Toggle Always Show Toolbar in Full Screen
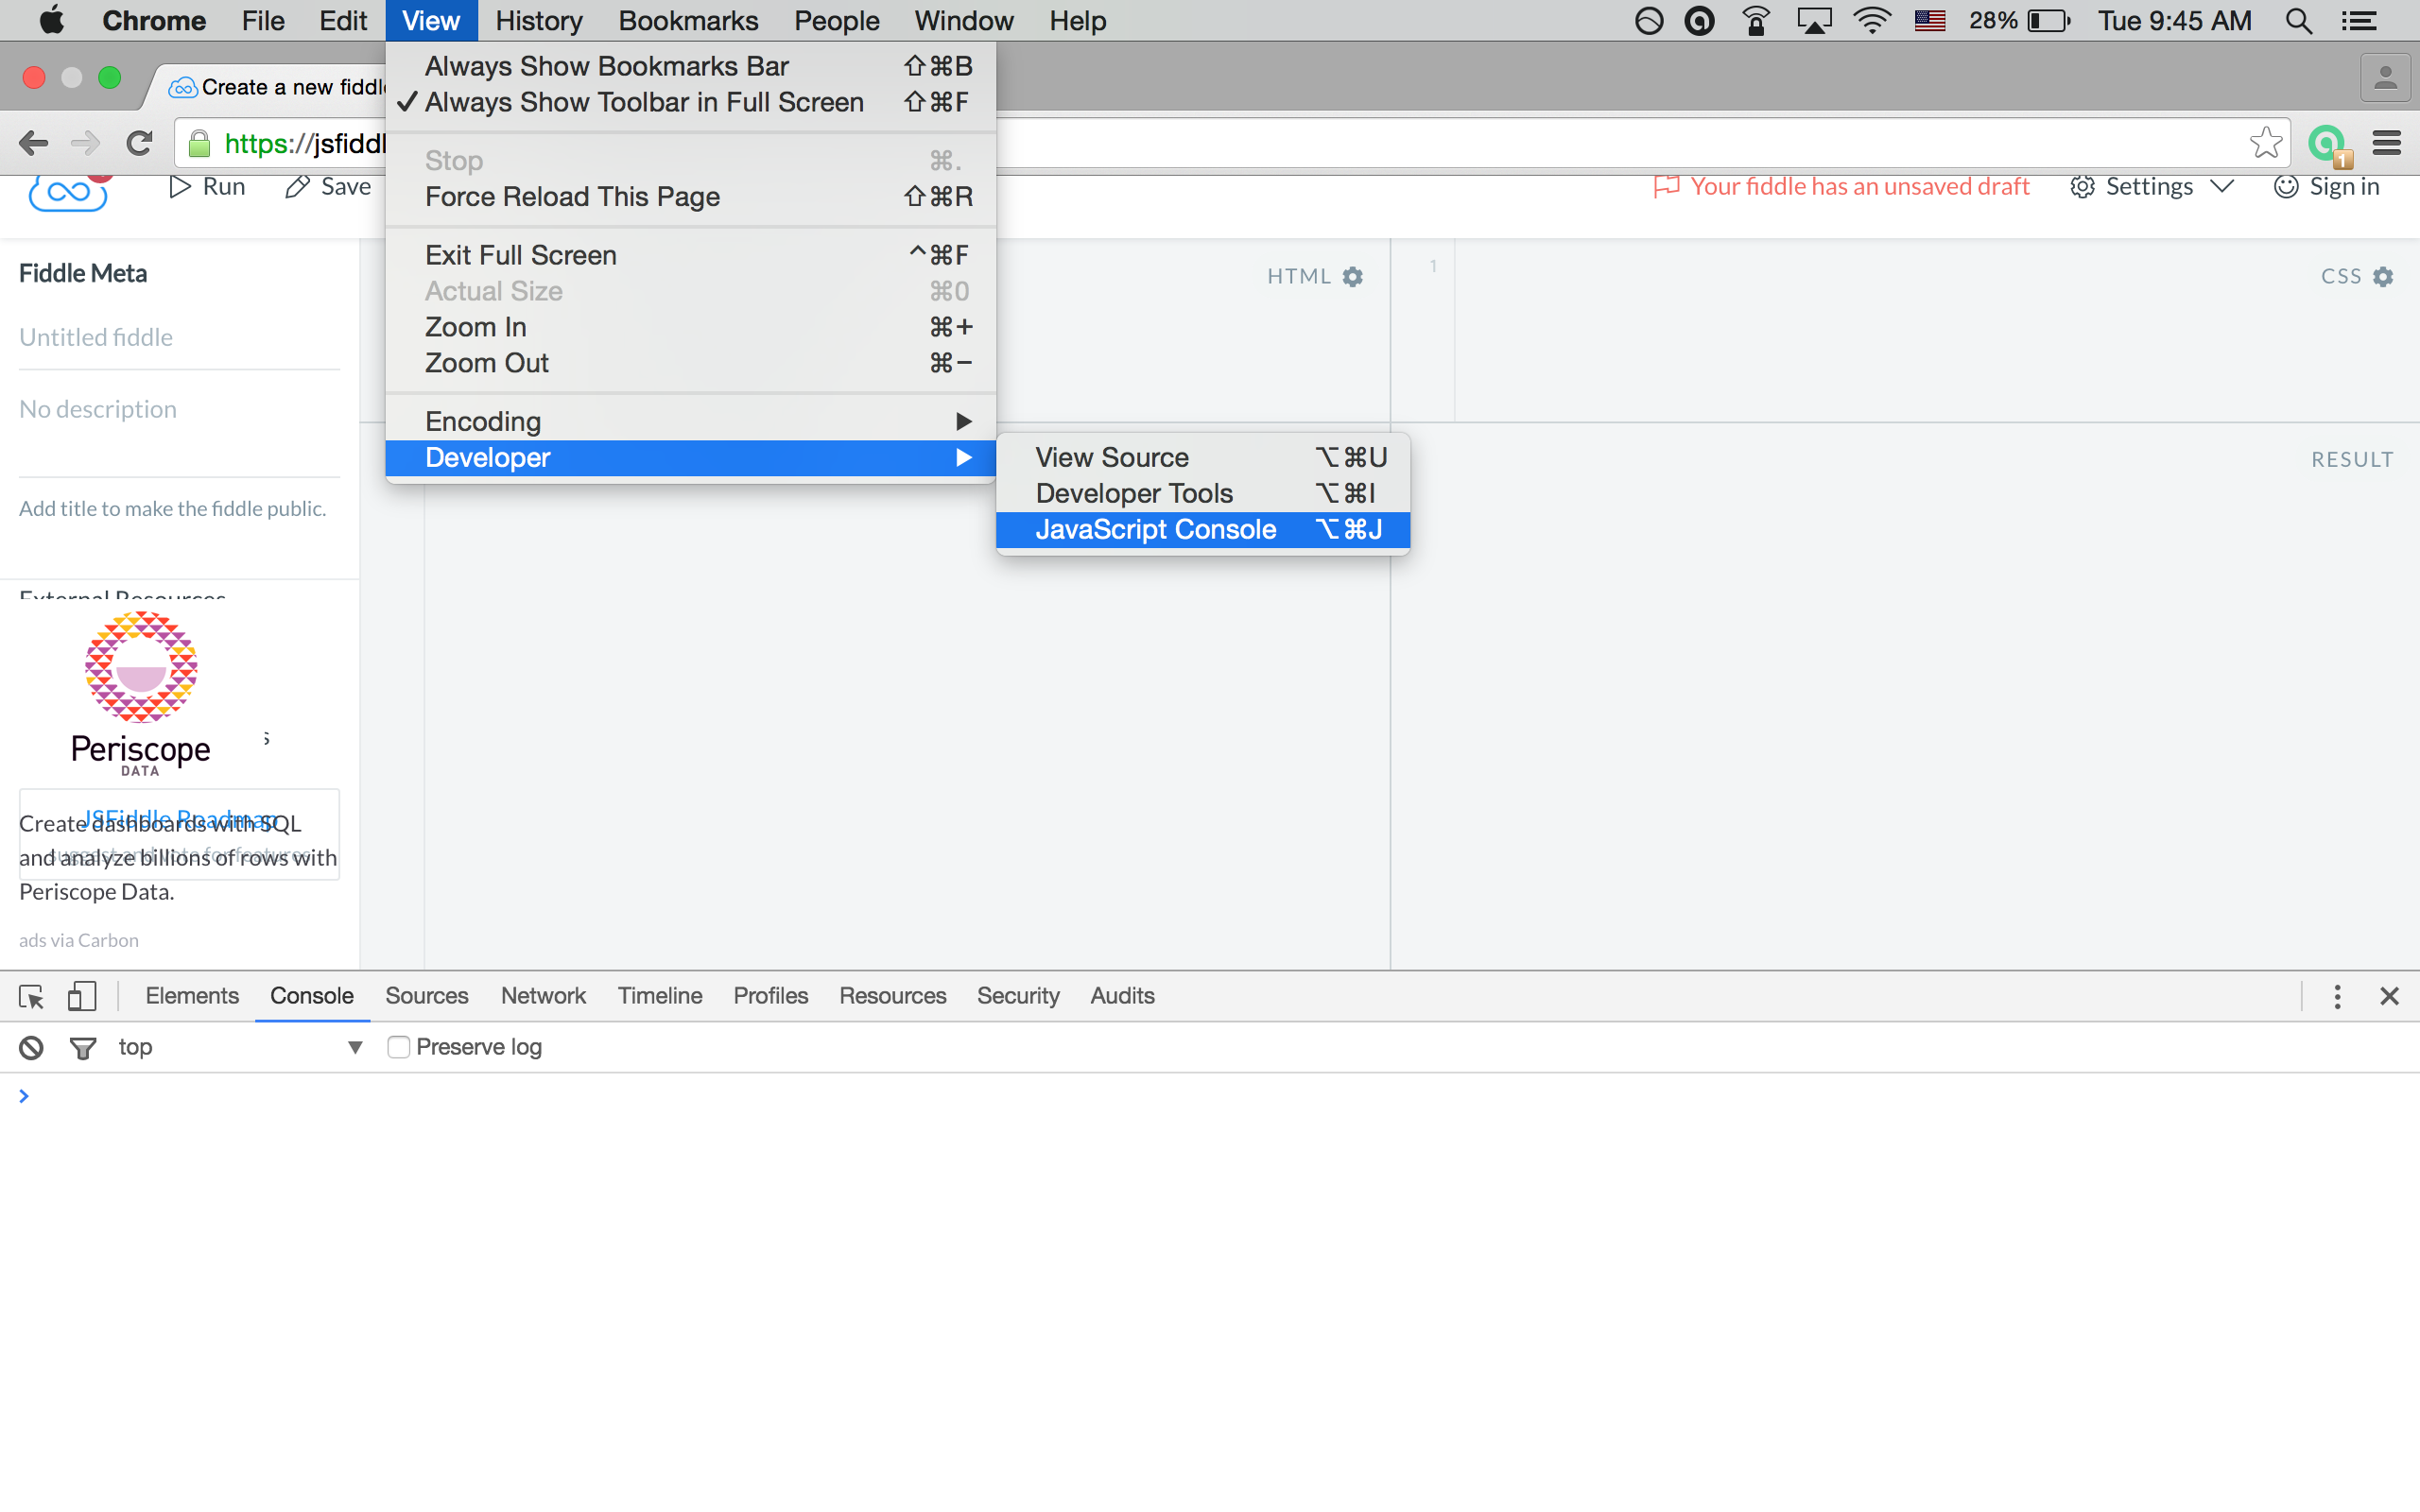The width and height of the screenshot is (2420, 1512). point(643,102)
